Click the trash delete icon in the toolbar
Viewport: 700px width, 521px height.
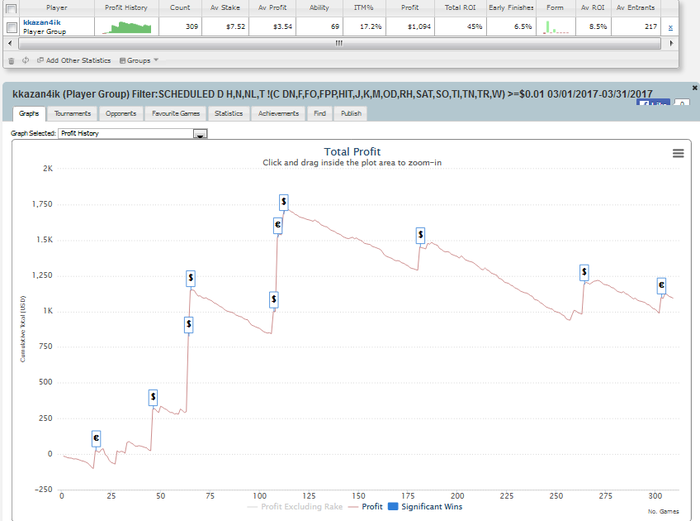pyautogui.click(x=11, y=61)
